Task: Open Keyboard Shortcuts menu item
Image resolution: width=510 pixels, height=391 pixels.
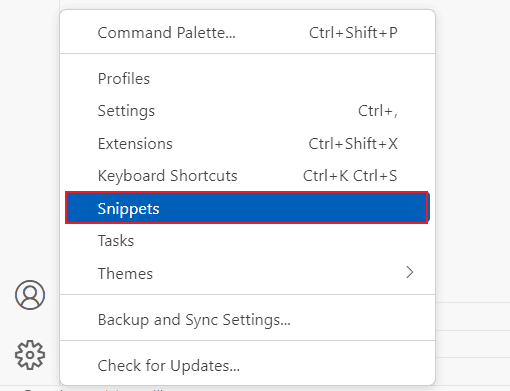Action: 247,176
